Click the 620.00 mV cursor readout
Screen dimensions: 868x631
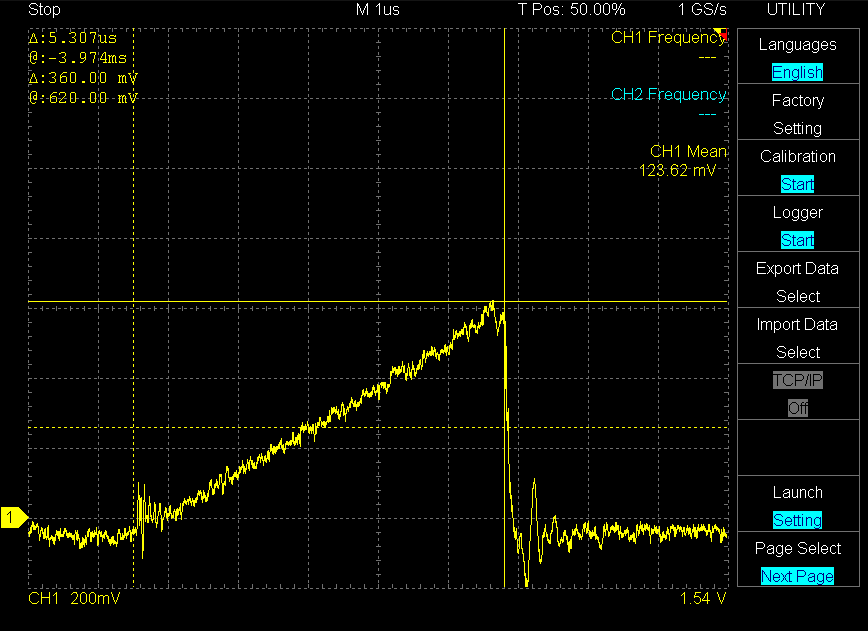pos(83,98)
